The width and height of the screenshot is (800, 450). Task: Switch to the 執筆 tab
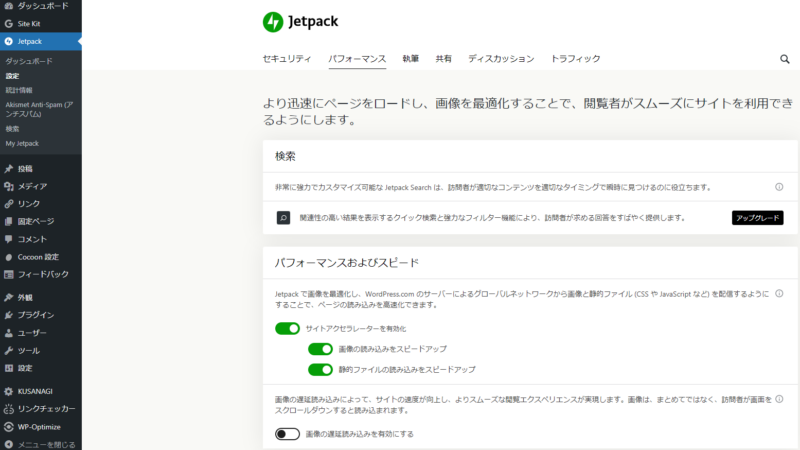click(411, 59)
